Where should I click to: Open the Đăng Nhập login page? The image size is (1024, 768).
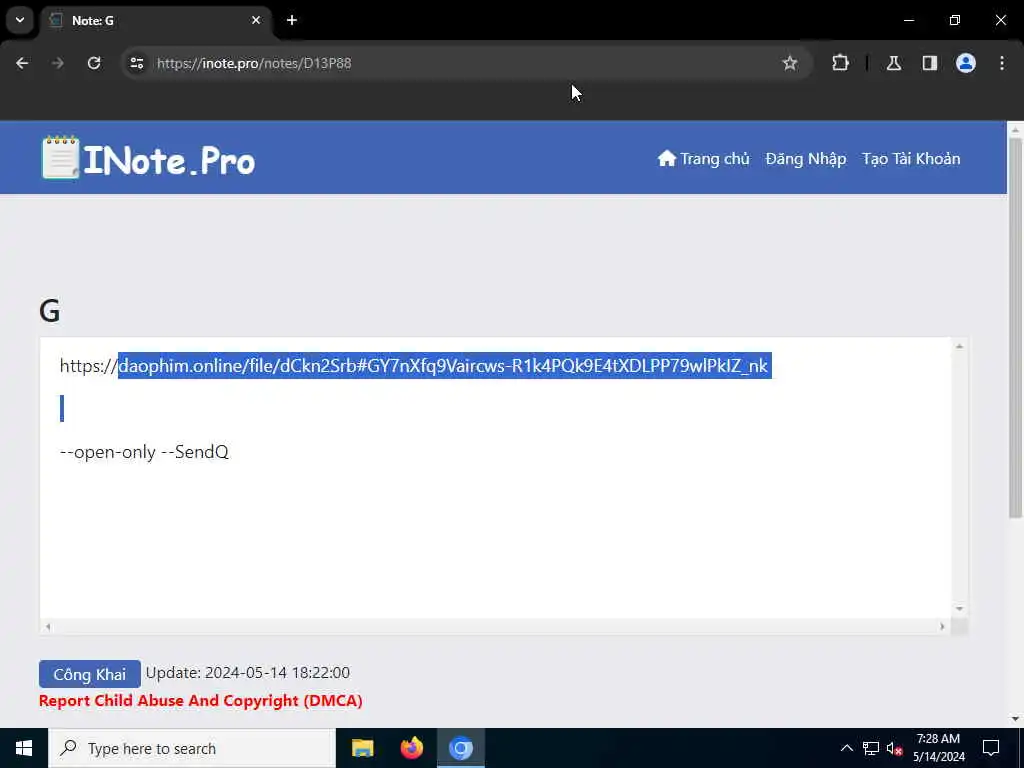[805, 159]
